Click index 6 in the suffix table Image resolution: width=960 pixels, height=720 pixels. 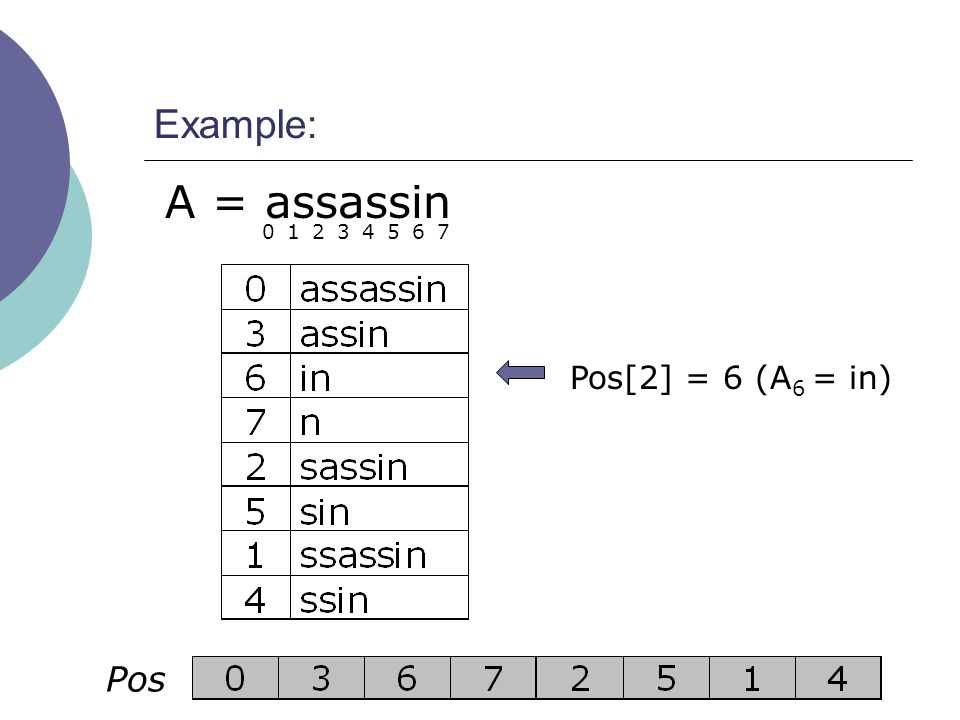(256, 376)
